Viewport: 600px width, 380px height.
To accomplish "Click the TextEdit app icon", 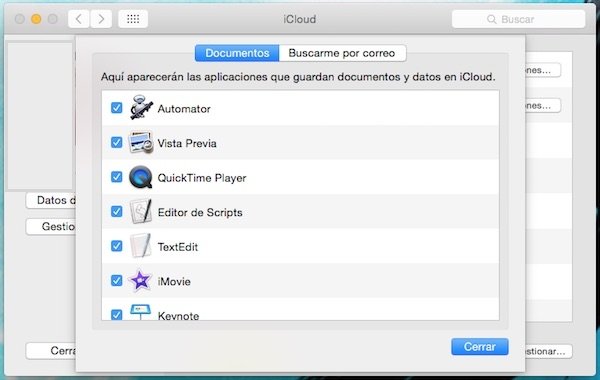I will point(140,246).
